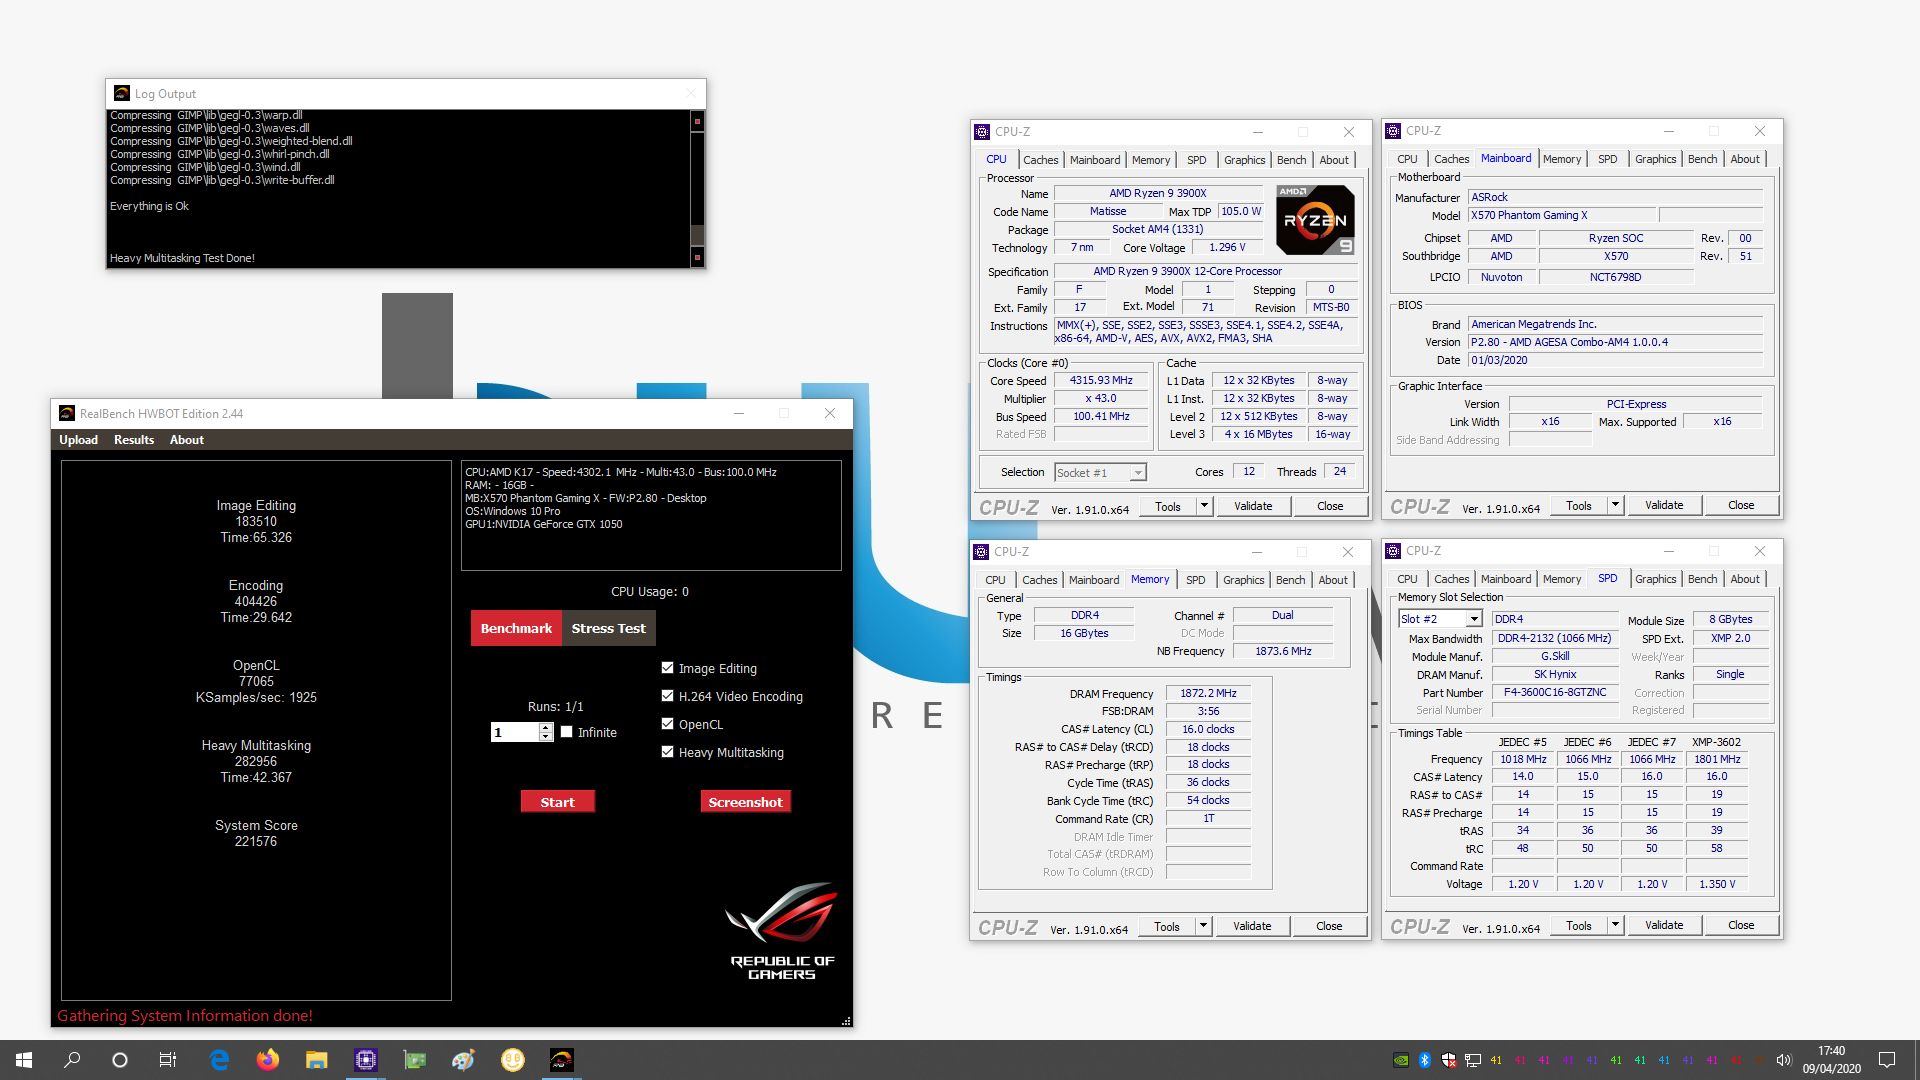Uncheck Image Editing test
This screenshot has width=1920, height=1080.
(x=667, y=668)
